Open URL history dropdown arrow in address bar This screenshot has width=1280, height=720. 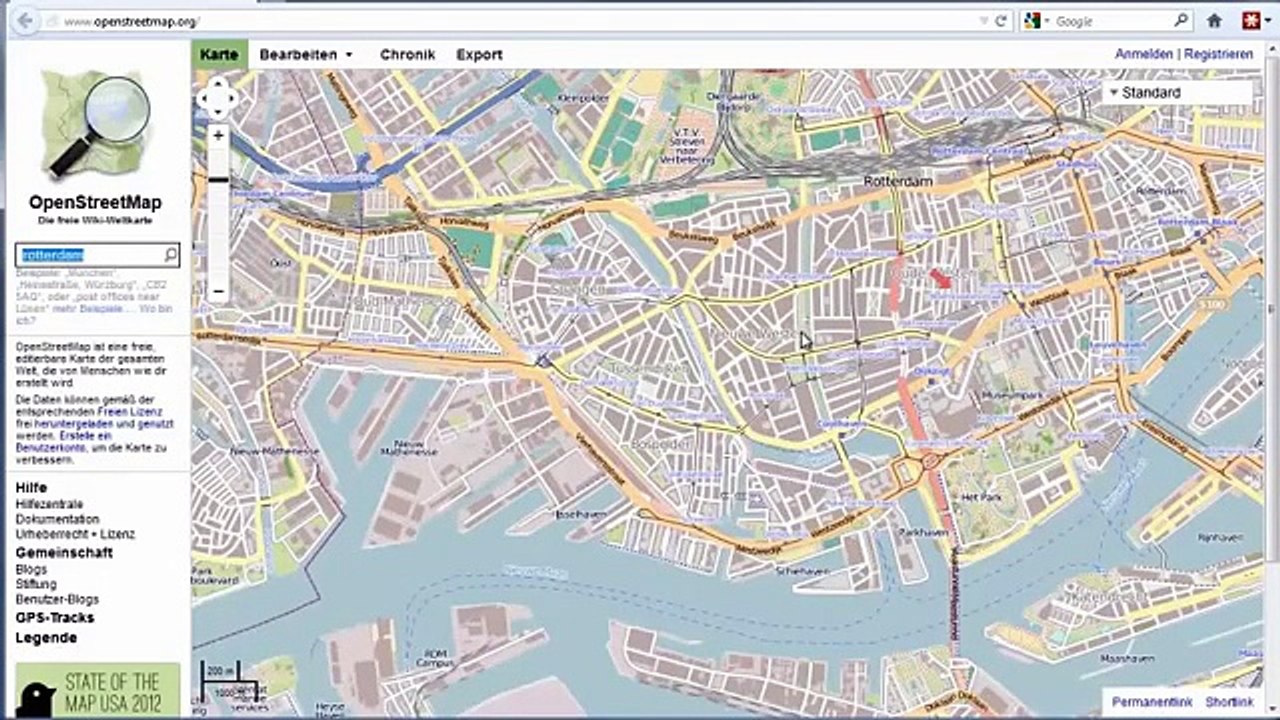point(983,21)
